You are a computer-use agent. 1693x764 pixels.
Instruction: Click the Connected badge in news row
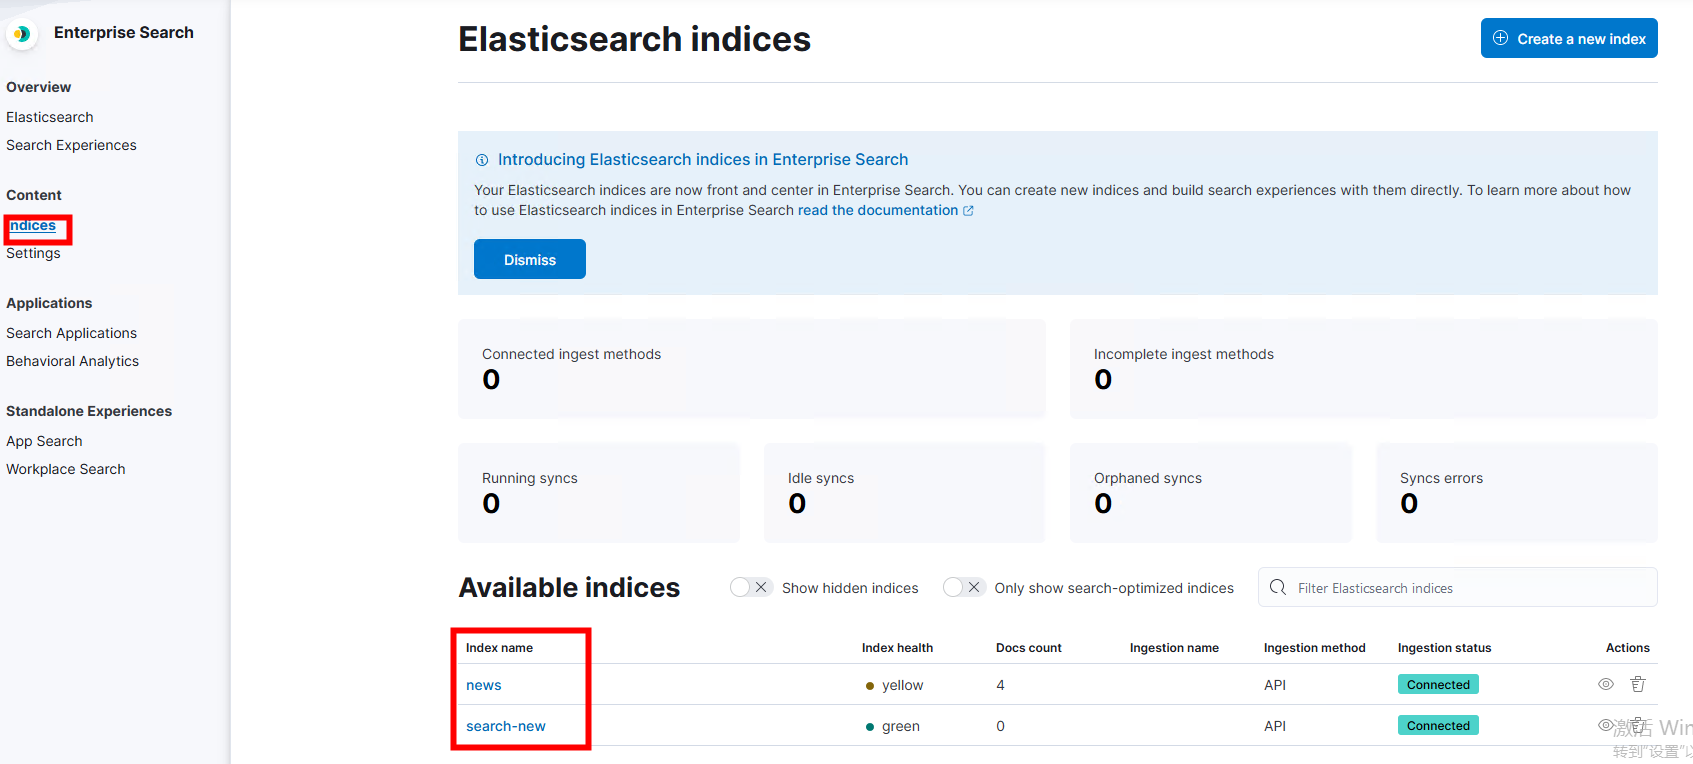point(1438,684)
